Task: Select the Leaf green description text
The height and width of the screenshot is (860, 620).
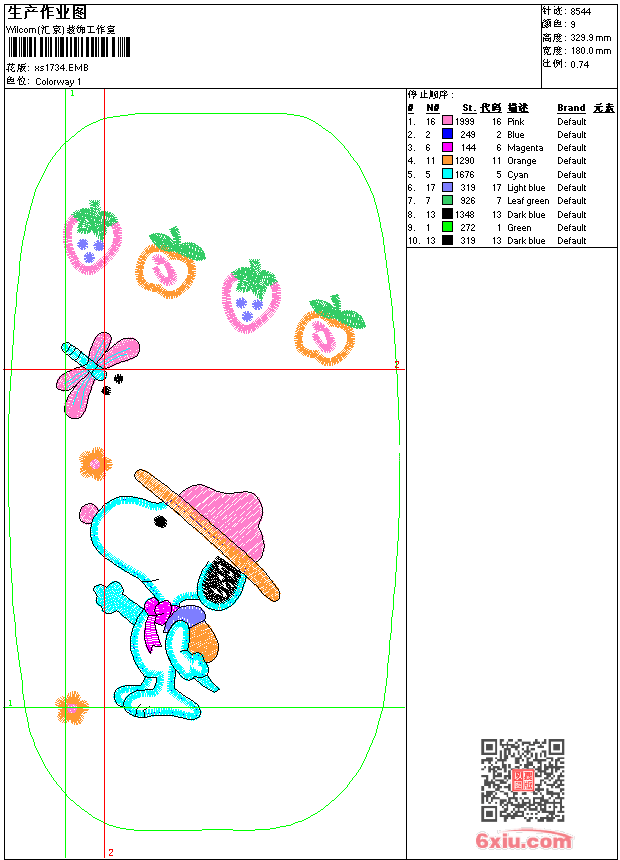Action: click(528, 201)
